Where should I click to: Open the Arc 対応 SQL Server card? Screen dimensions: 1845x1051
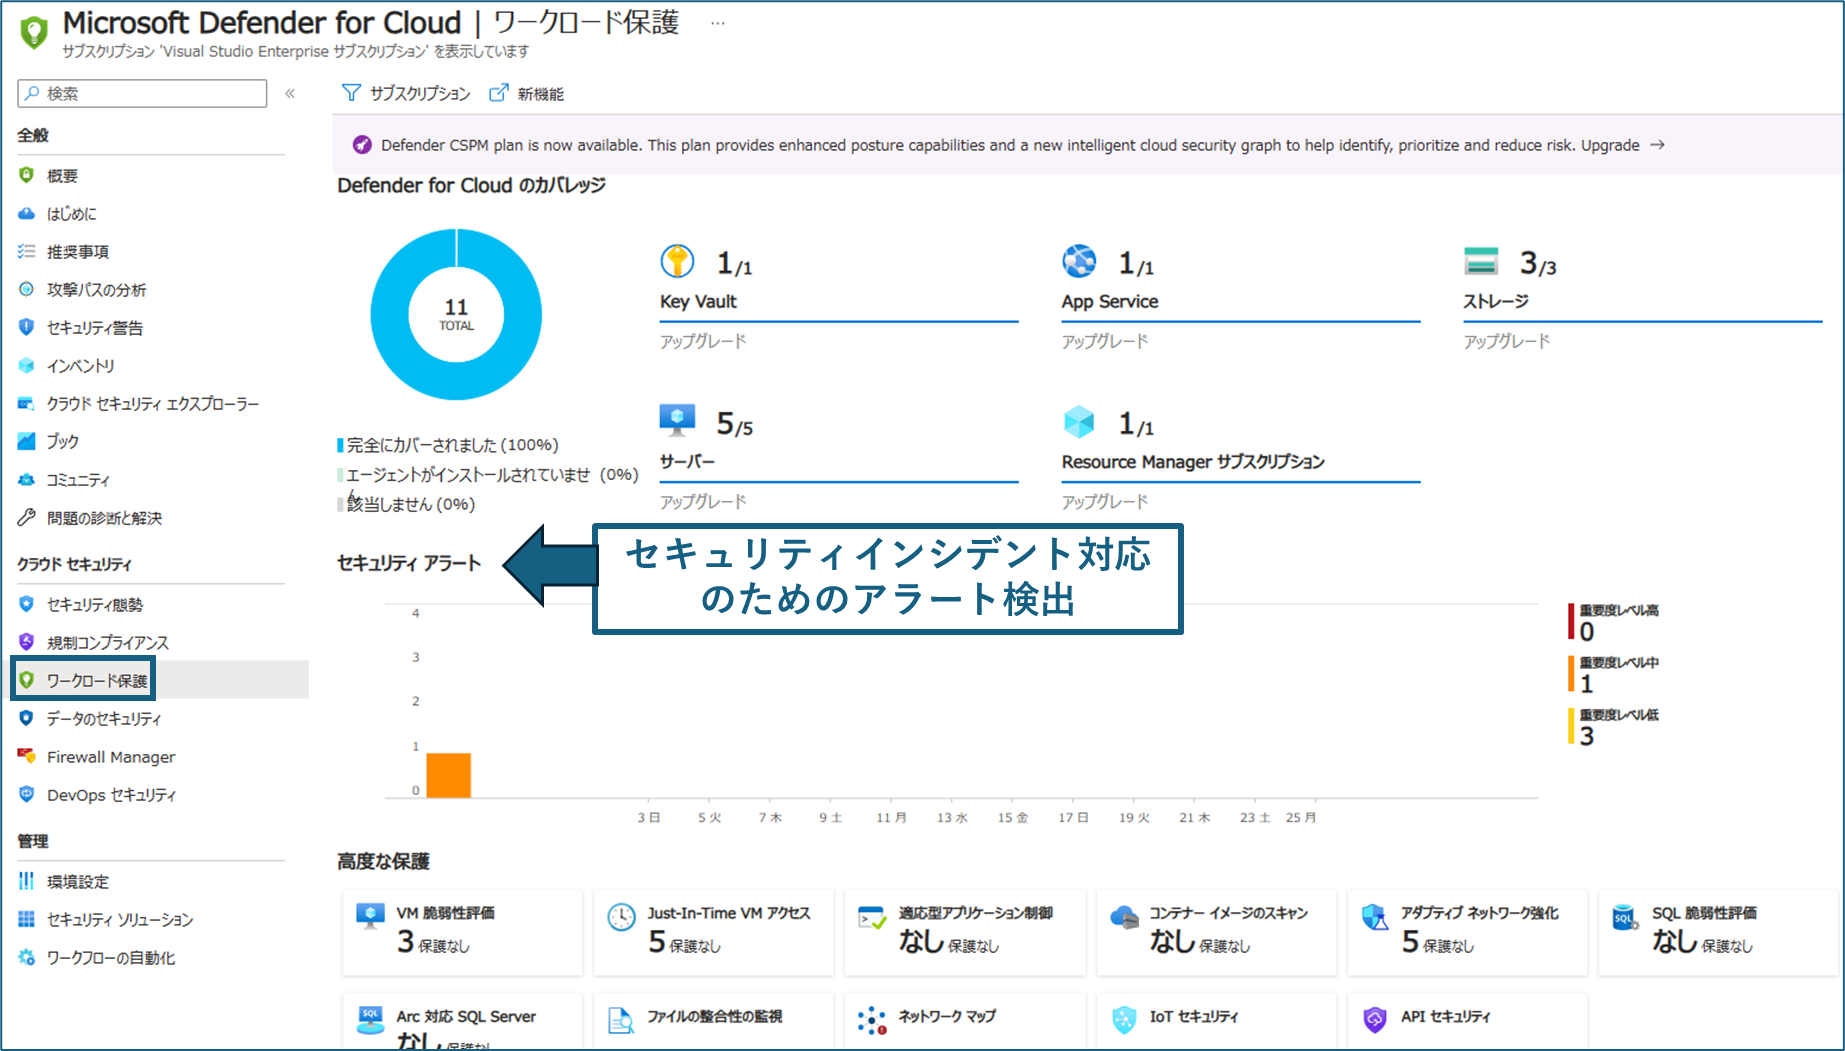coord(462,1021)
